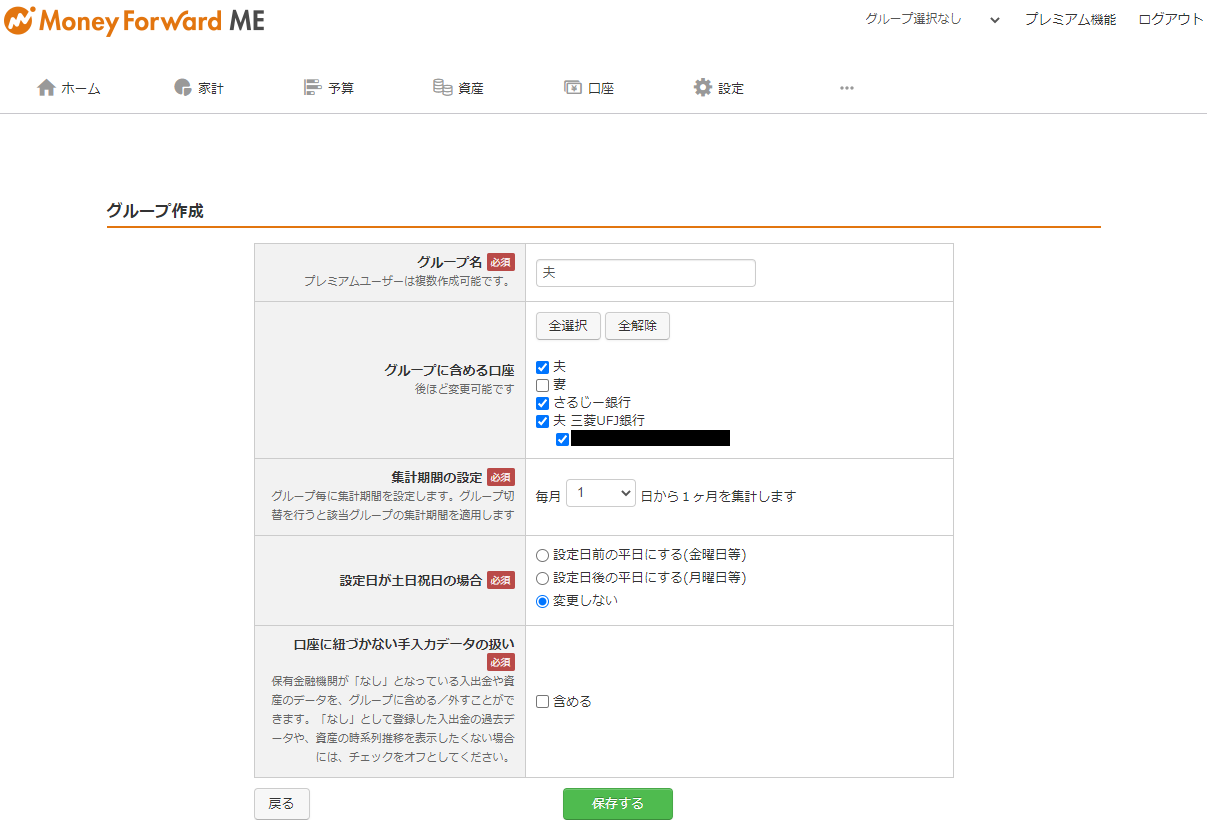Select the 口座 accounts icon
The image size is (1207, 829).
click(x=571, y=87)
